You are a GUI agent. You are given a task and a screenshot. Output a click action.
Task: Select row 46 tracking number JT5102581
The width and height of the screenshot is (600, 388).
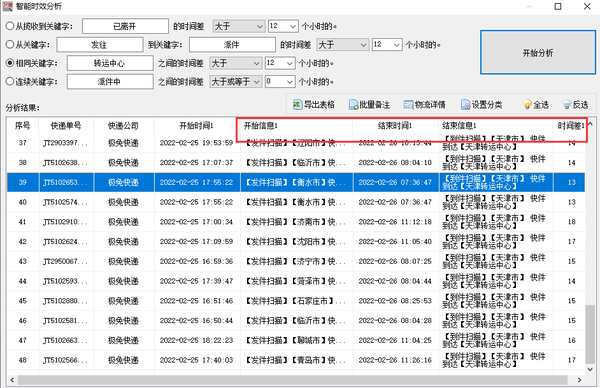click(x=65, y=321)
